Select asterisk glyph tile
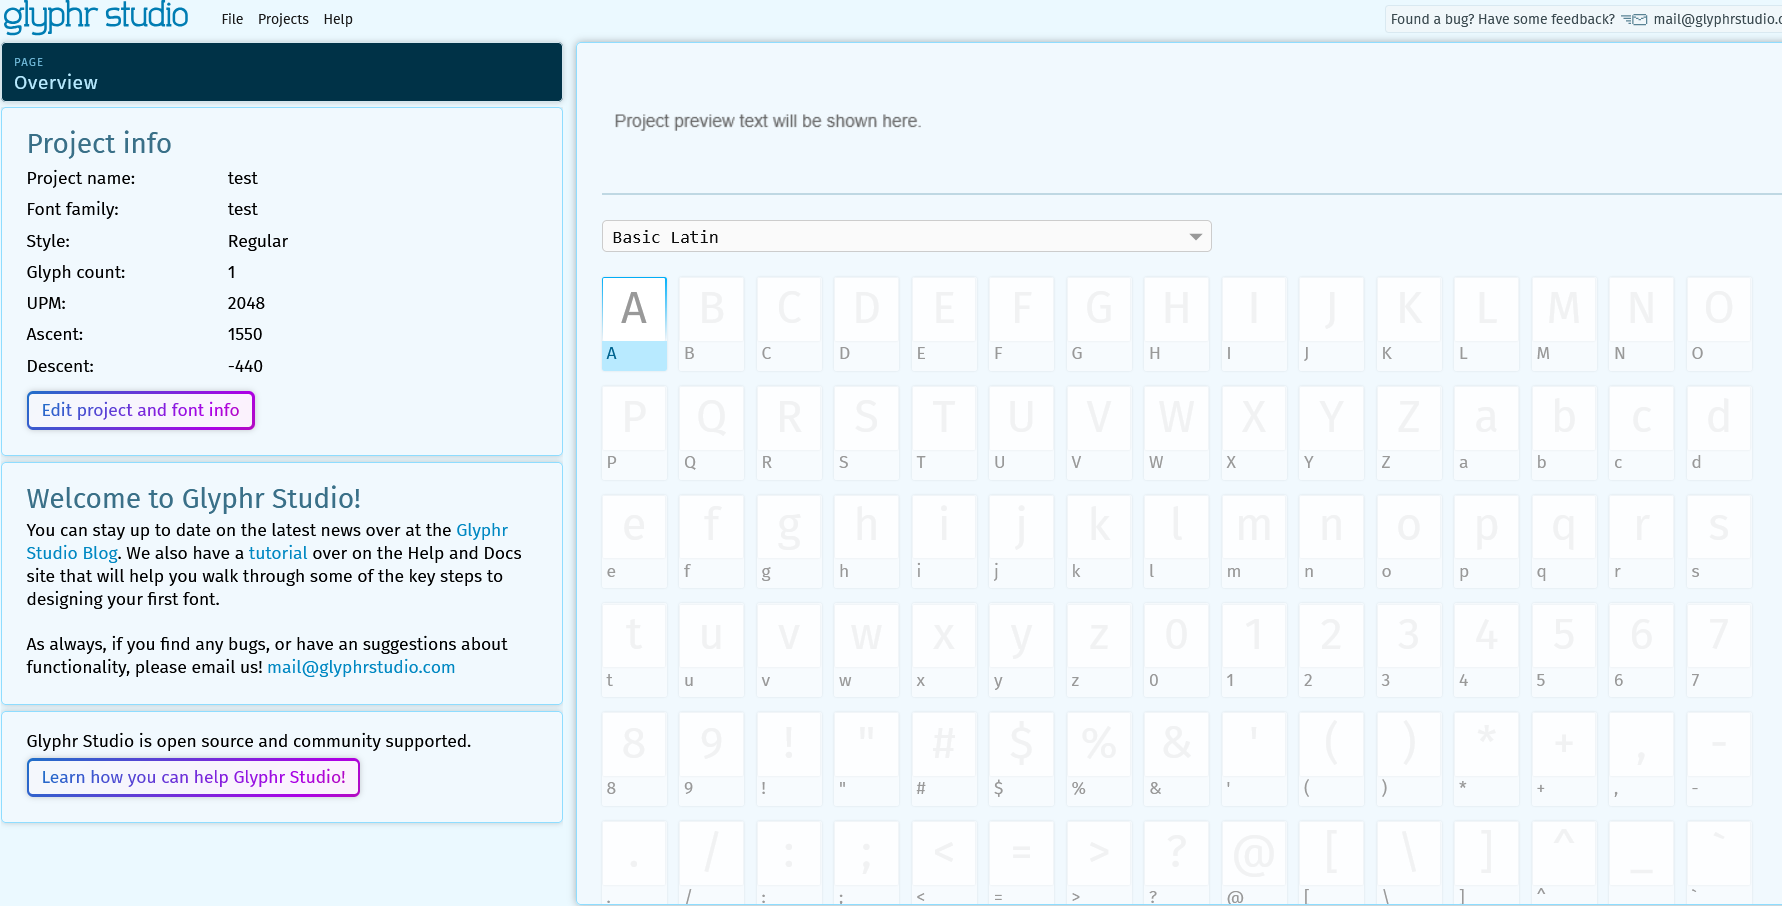This screenshot has height=906, width=1782. [1487, 759]
